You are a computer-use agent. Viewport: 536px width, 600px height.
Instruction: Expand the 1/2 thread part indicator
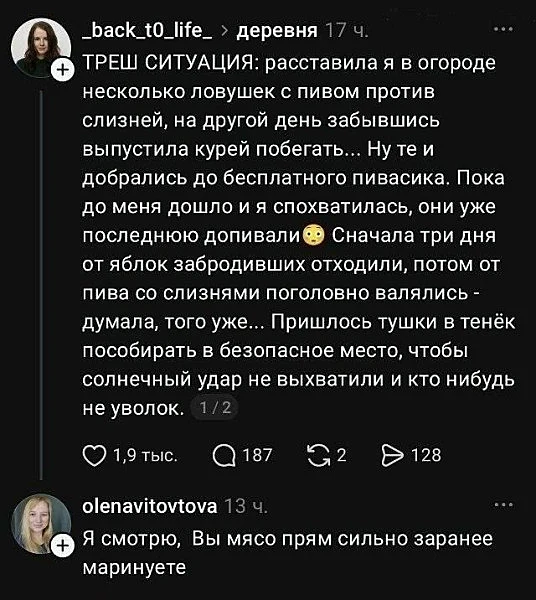pos(216,408)
